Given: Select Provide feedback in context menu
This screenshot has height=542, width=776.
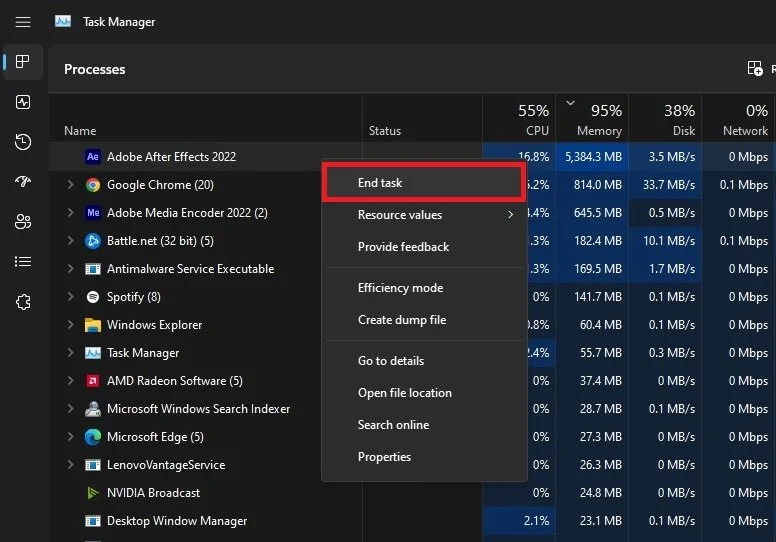Looking at the screenshot, I should 424,247.
